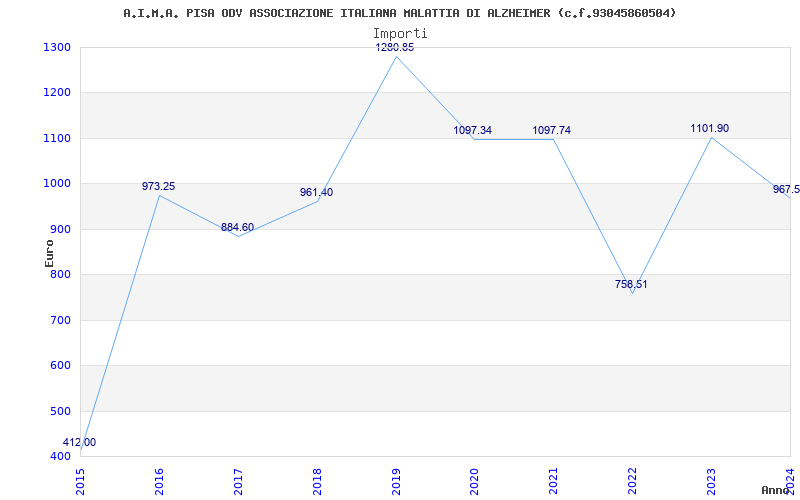This screenshot has width=800, height=500.
Task: Select the 884.60 data label
Action: (x=237, y=227)
